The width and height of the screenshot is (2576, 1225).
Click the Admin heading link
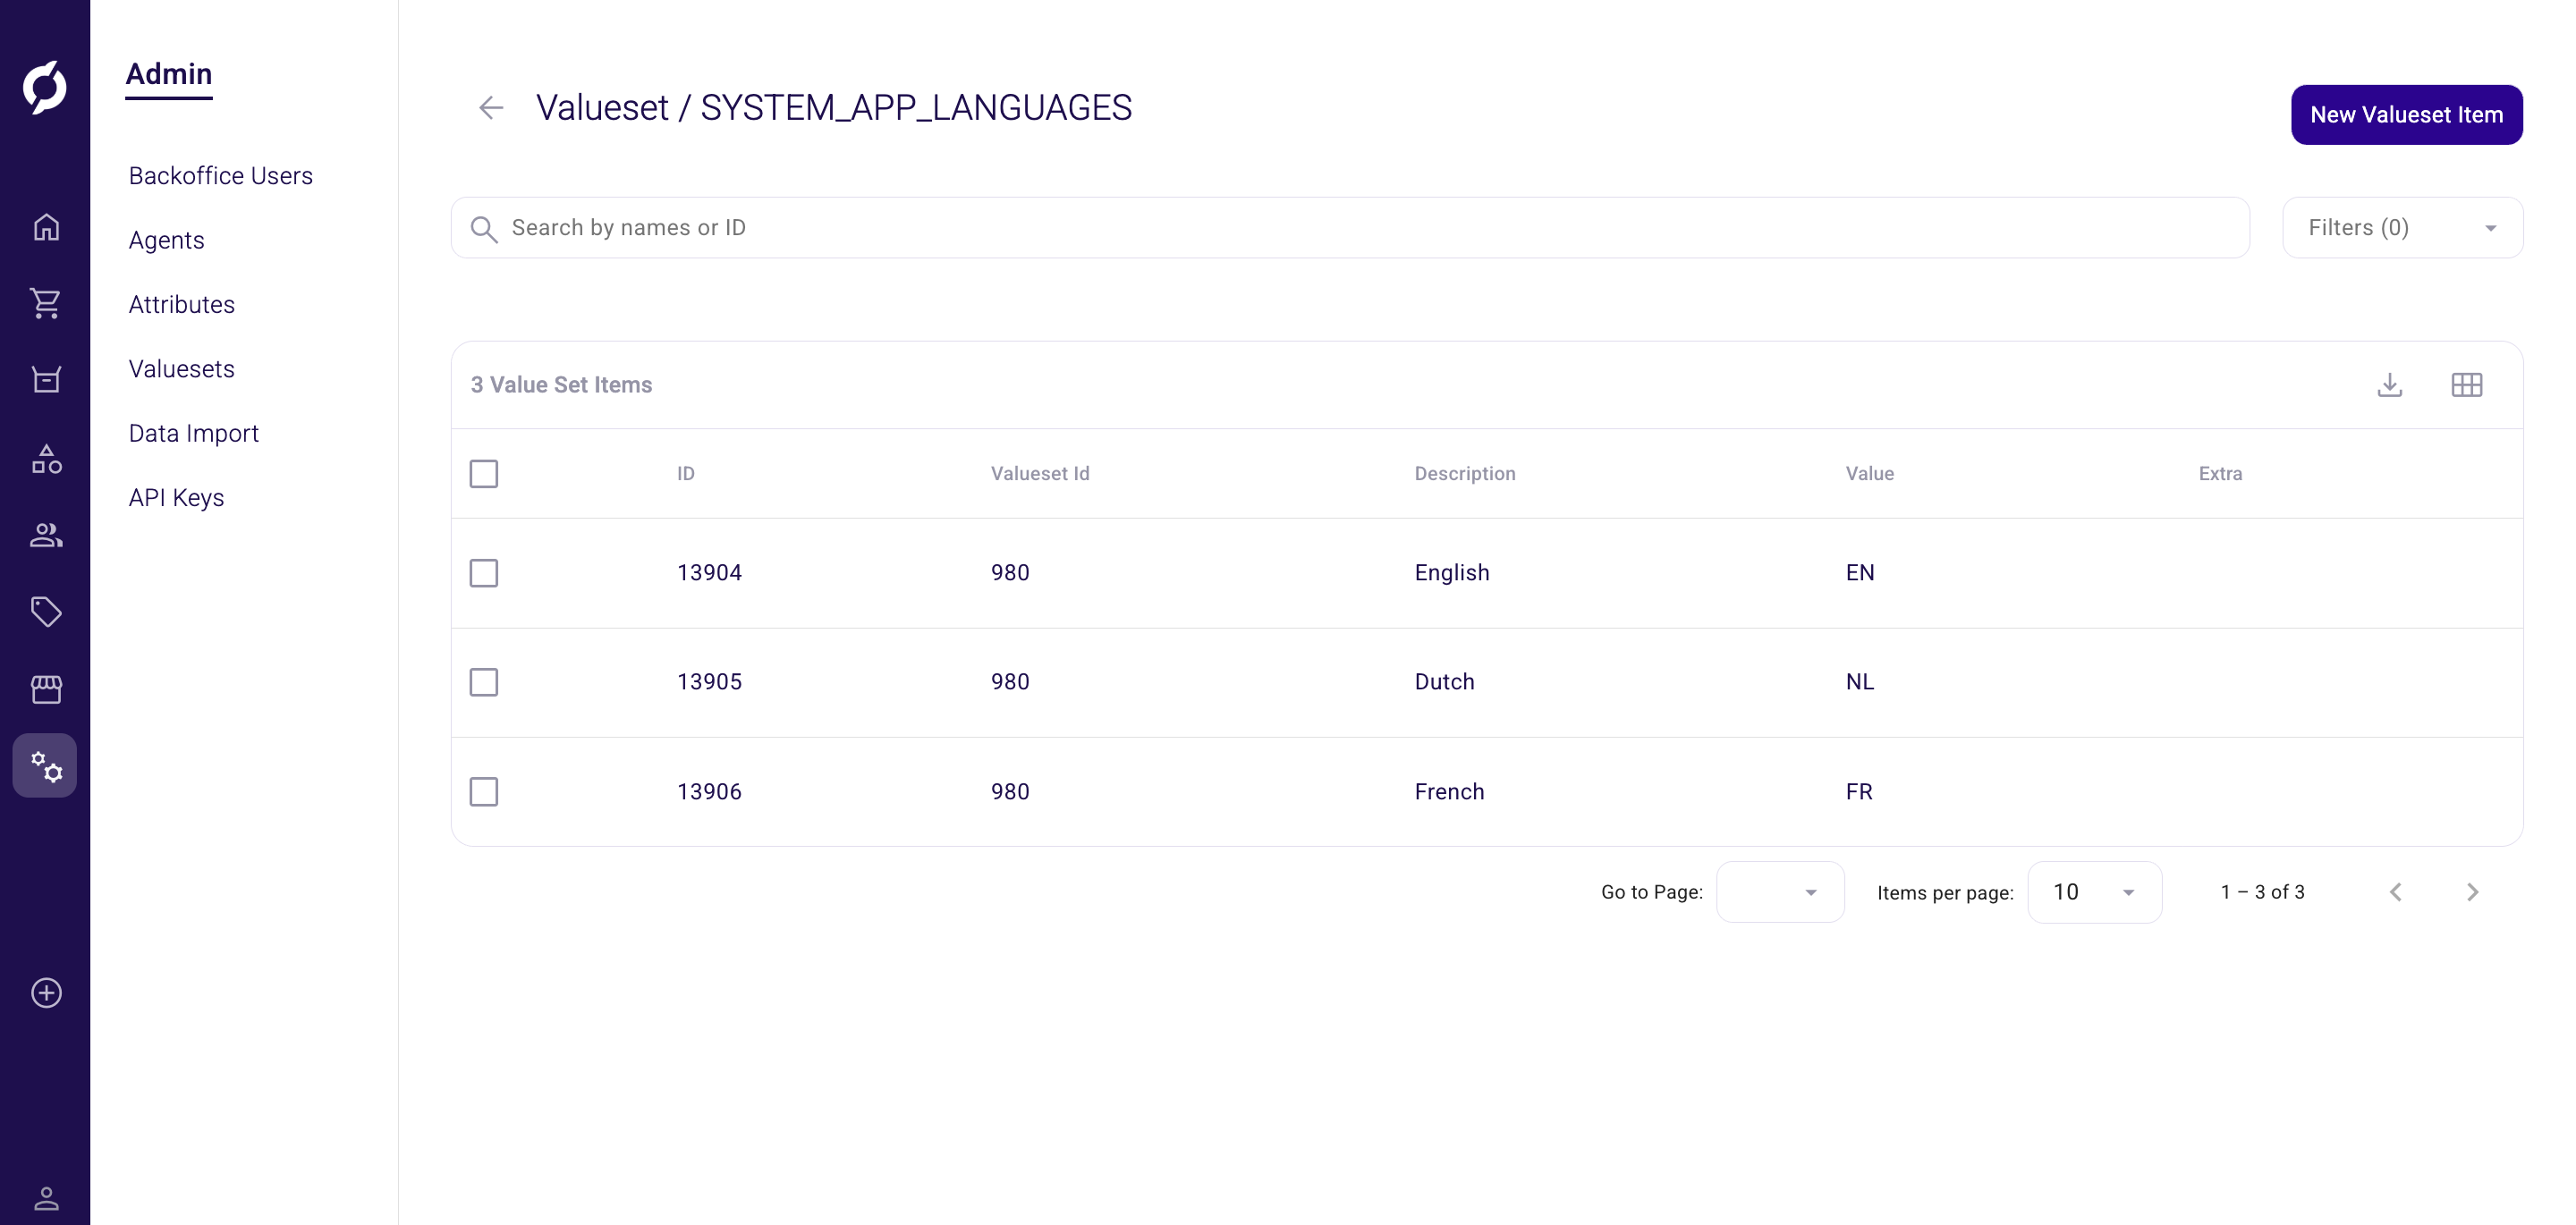[x=169, y=75]
